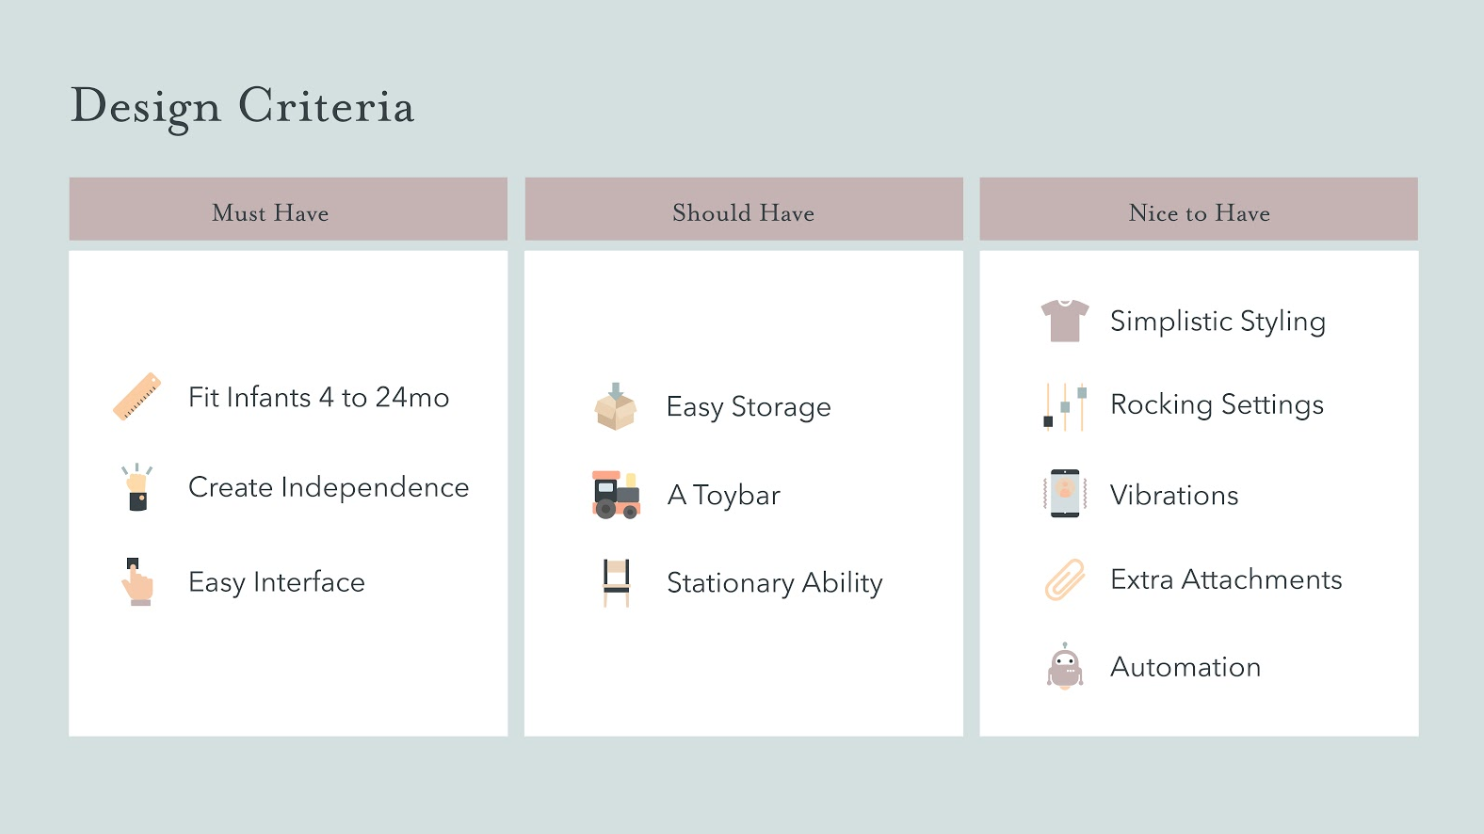Image resolution: width=1484 pixels, height=834 pixels.
Task: Click the pointing hand Easy Interface icon
Action: point(137,582)
